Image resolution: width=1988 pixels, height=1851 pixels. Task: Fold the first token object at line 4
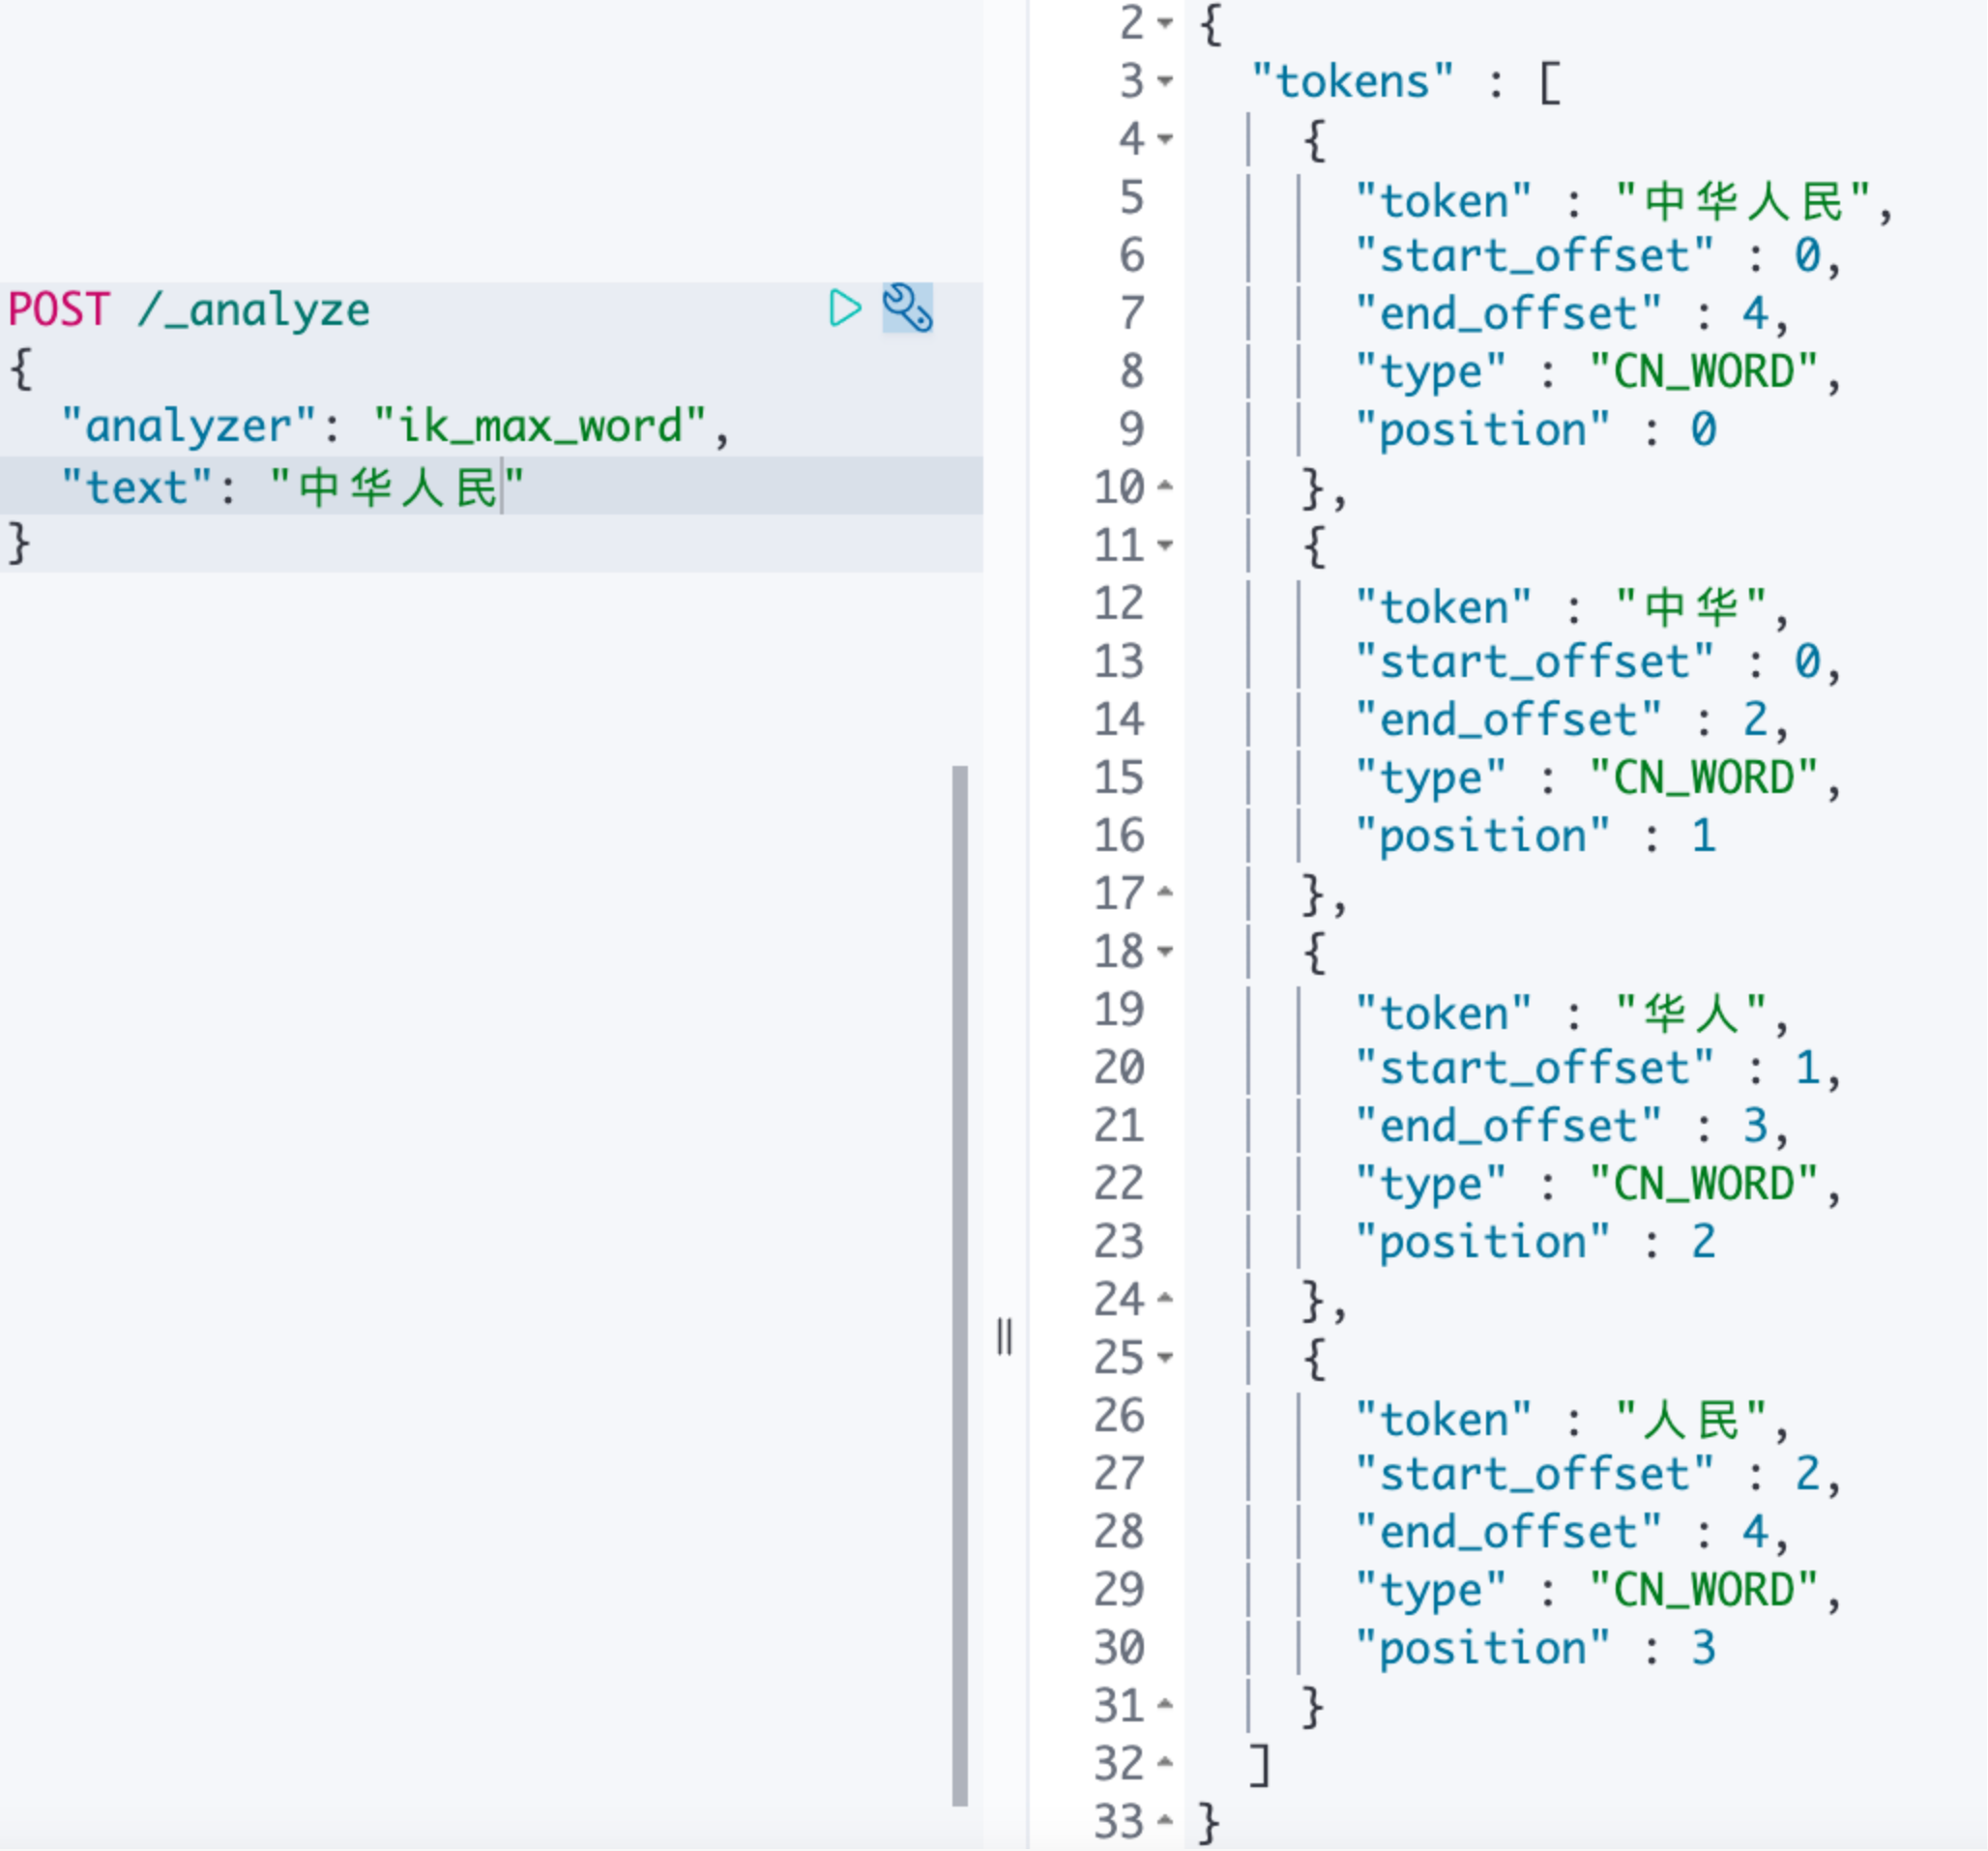pos(1165,139)
